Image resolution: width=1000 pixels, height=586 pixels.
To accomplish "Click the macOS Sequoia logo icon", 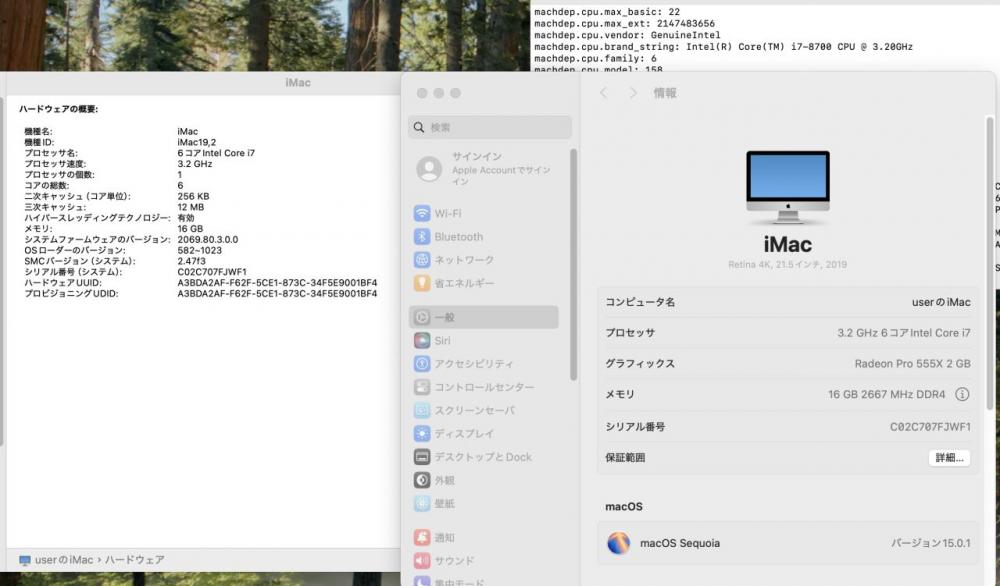I will point(619,543).
